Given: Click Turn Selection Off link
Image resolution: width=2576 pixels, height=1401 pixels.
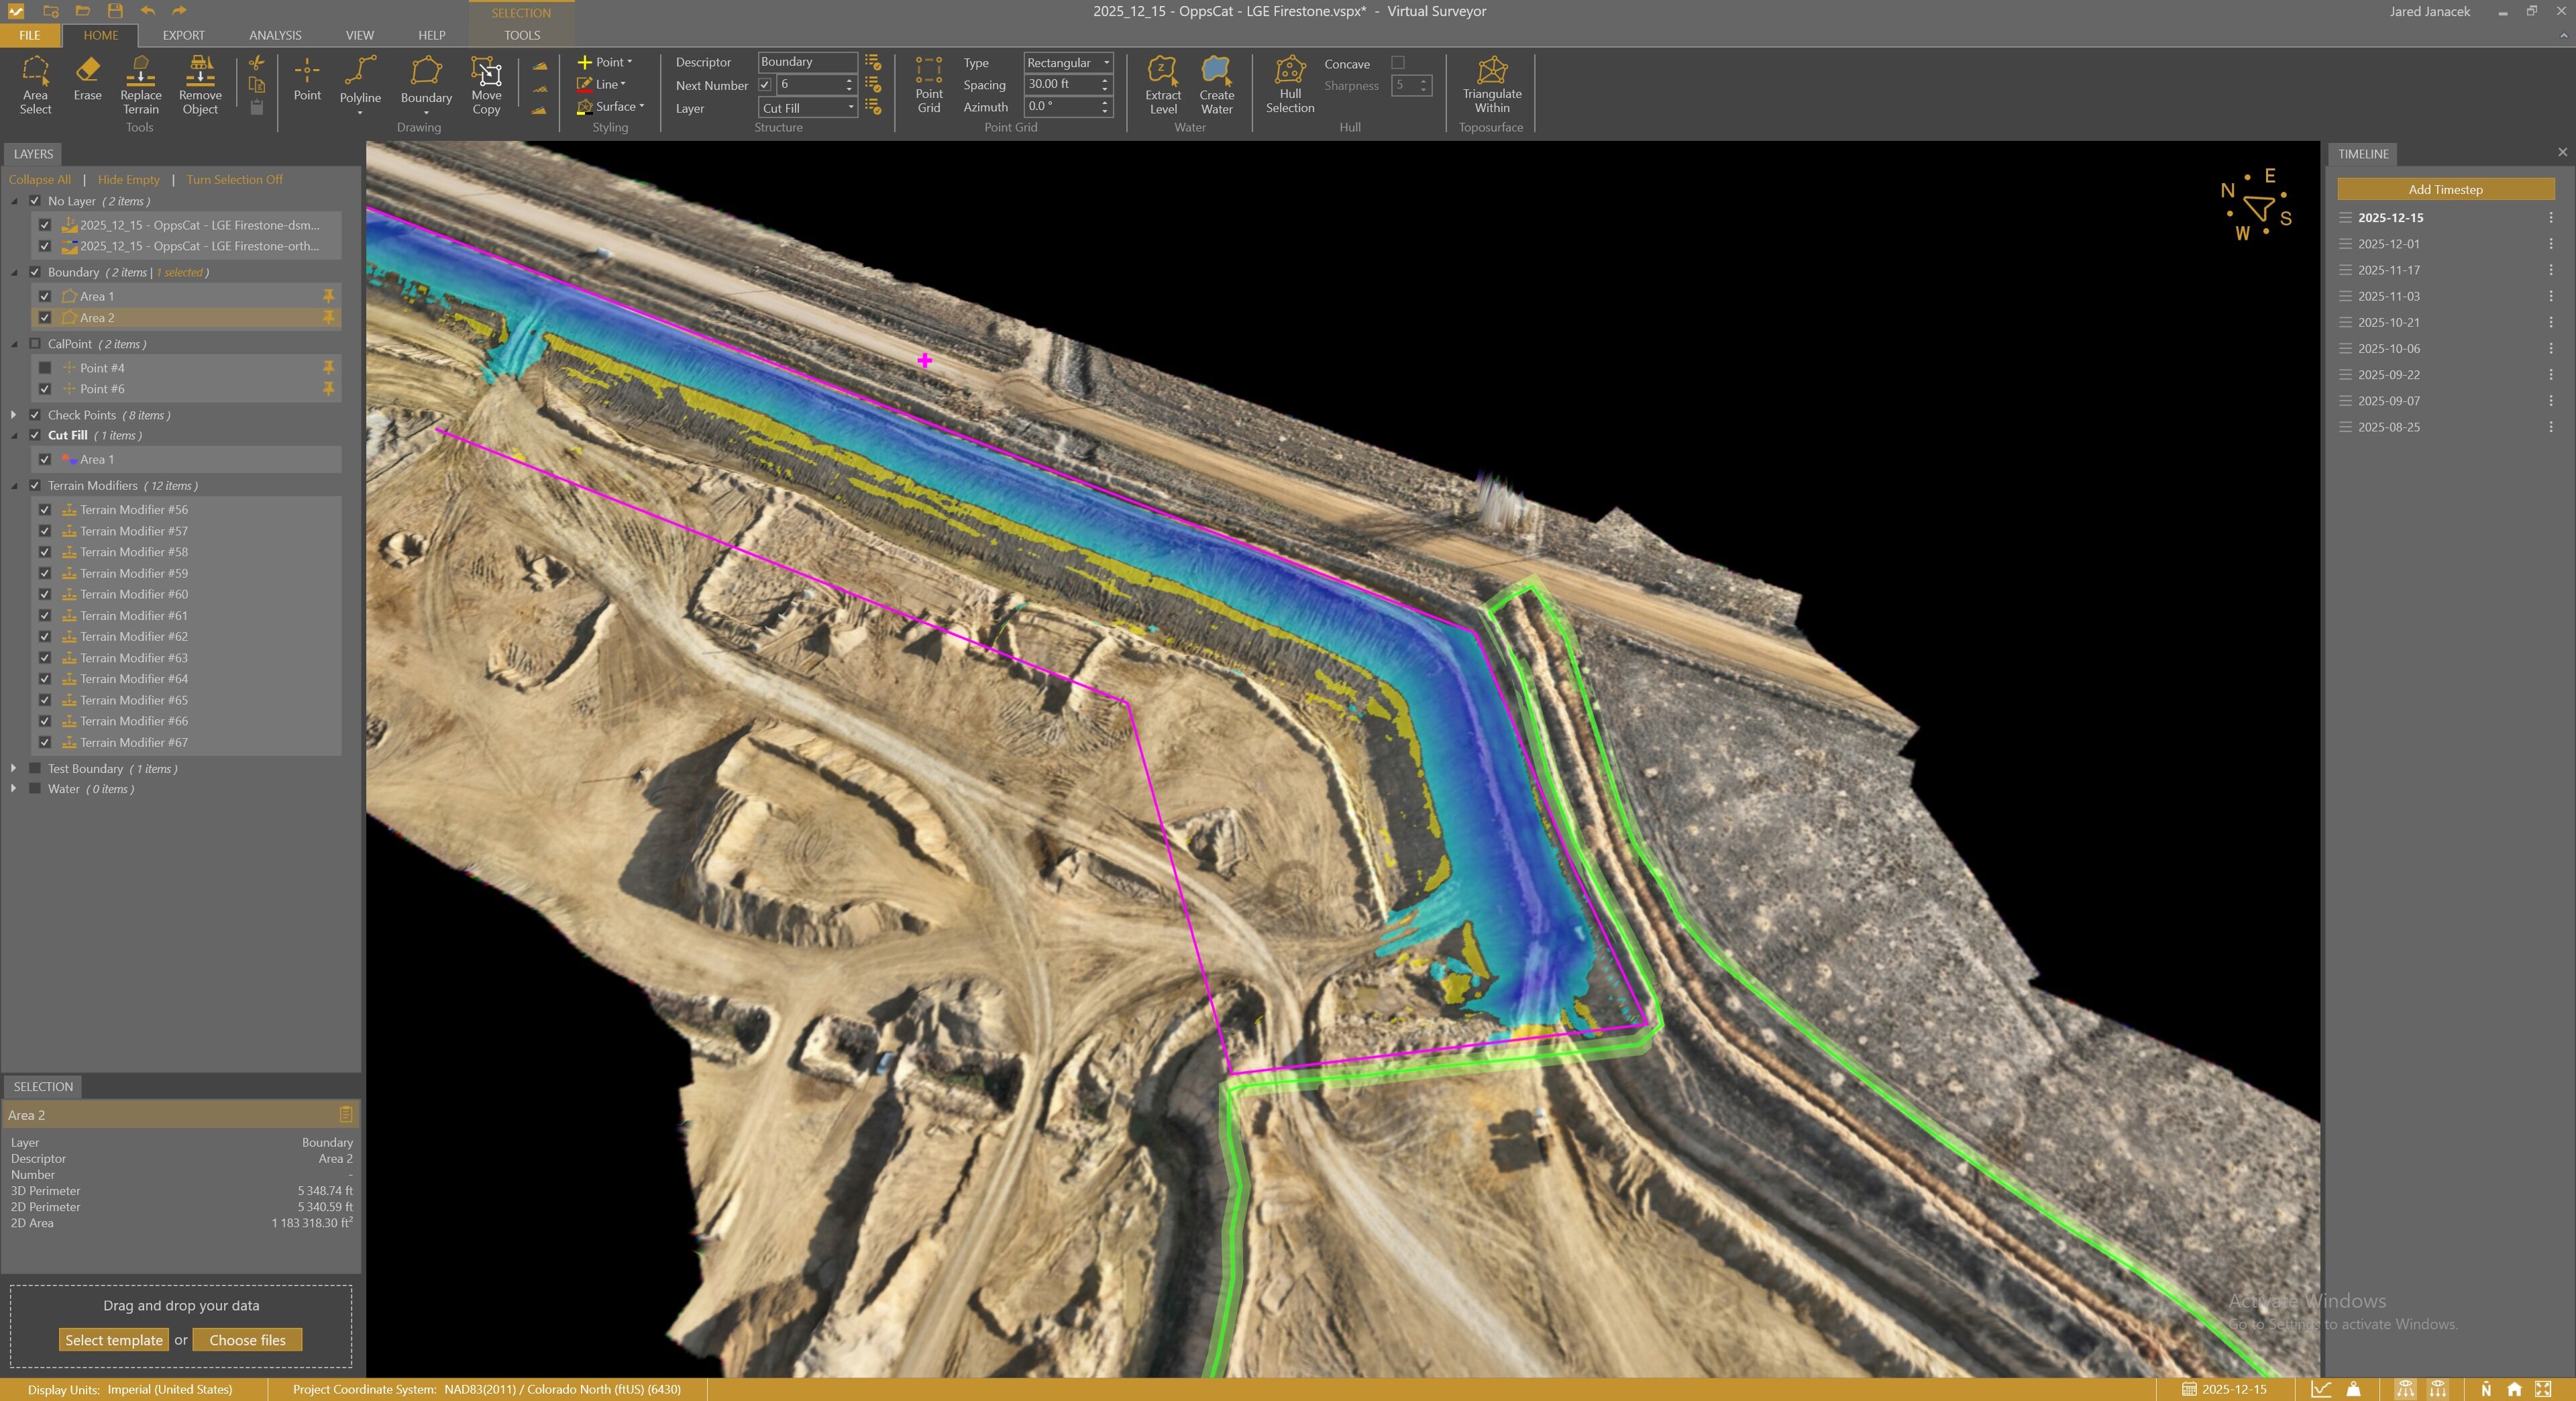Looking at the screenshot, I should (x=235, y=180).
